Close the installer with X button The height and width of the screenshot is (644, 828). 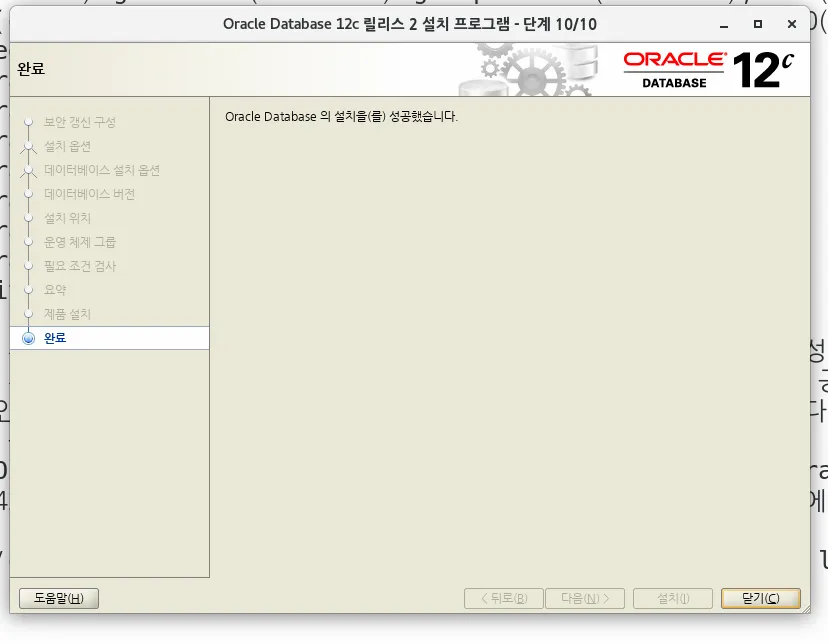click(792, 24)
